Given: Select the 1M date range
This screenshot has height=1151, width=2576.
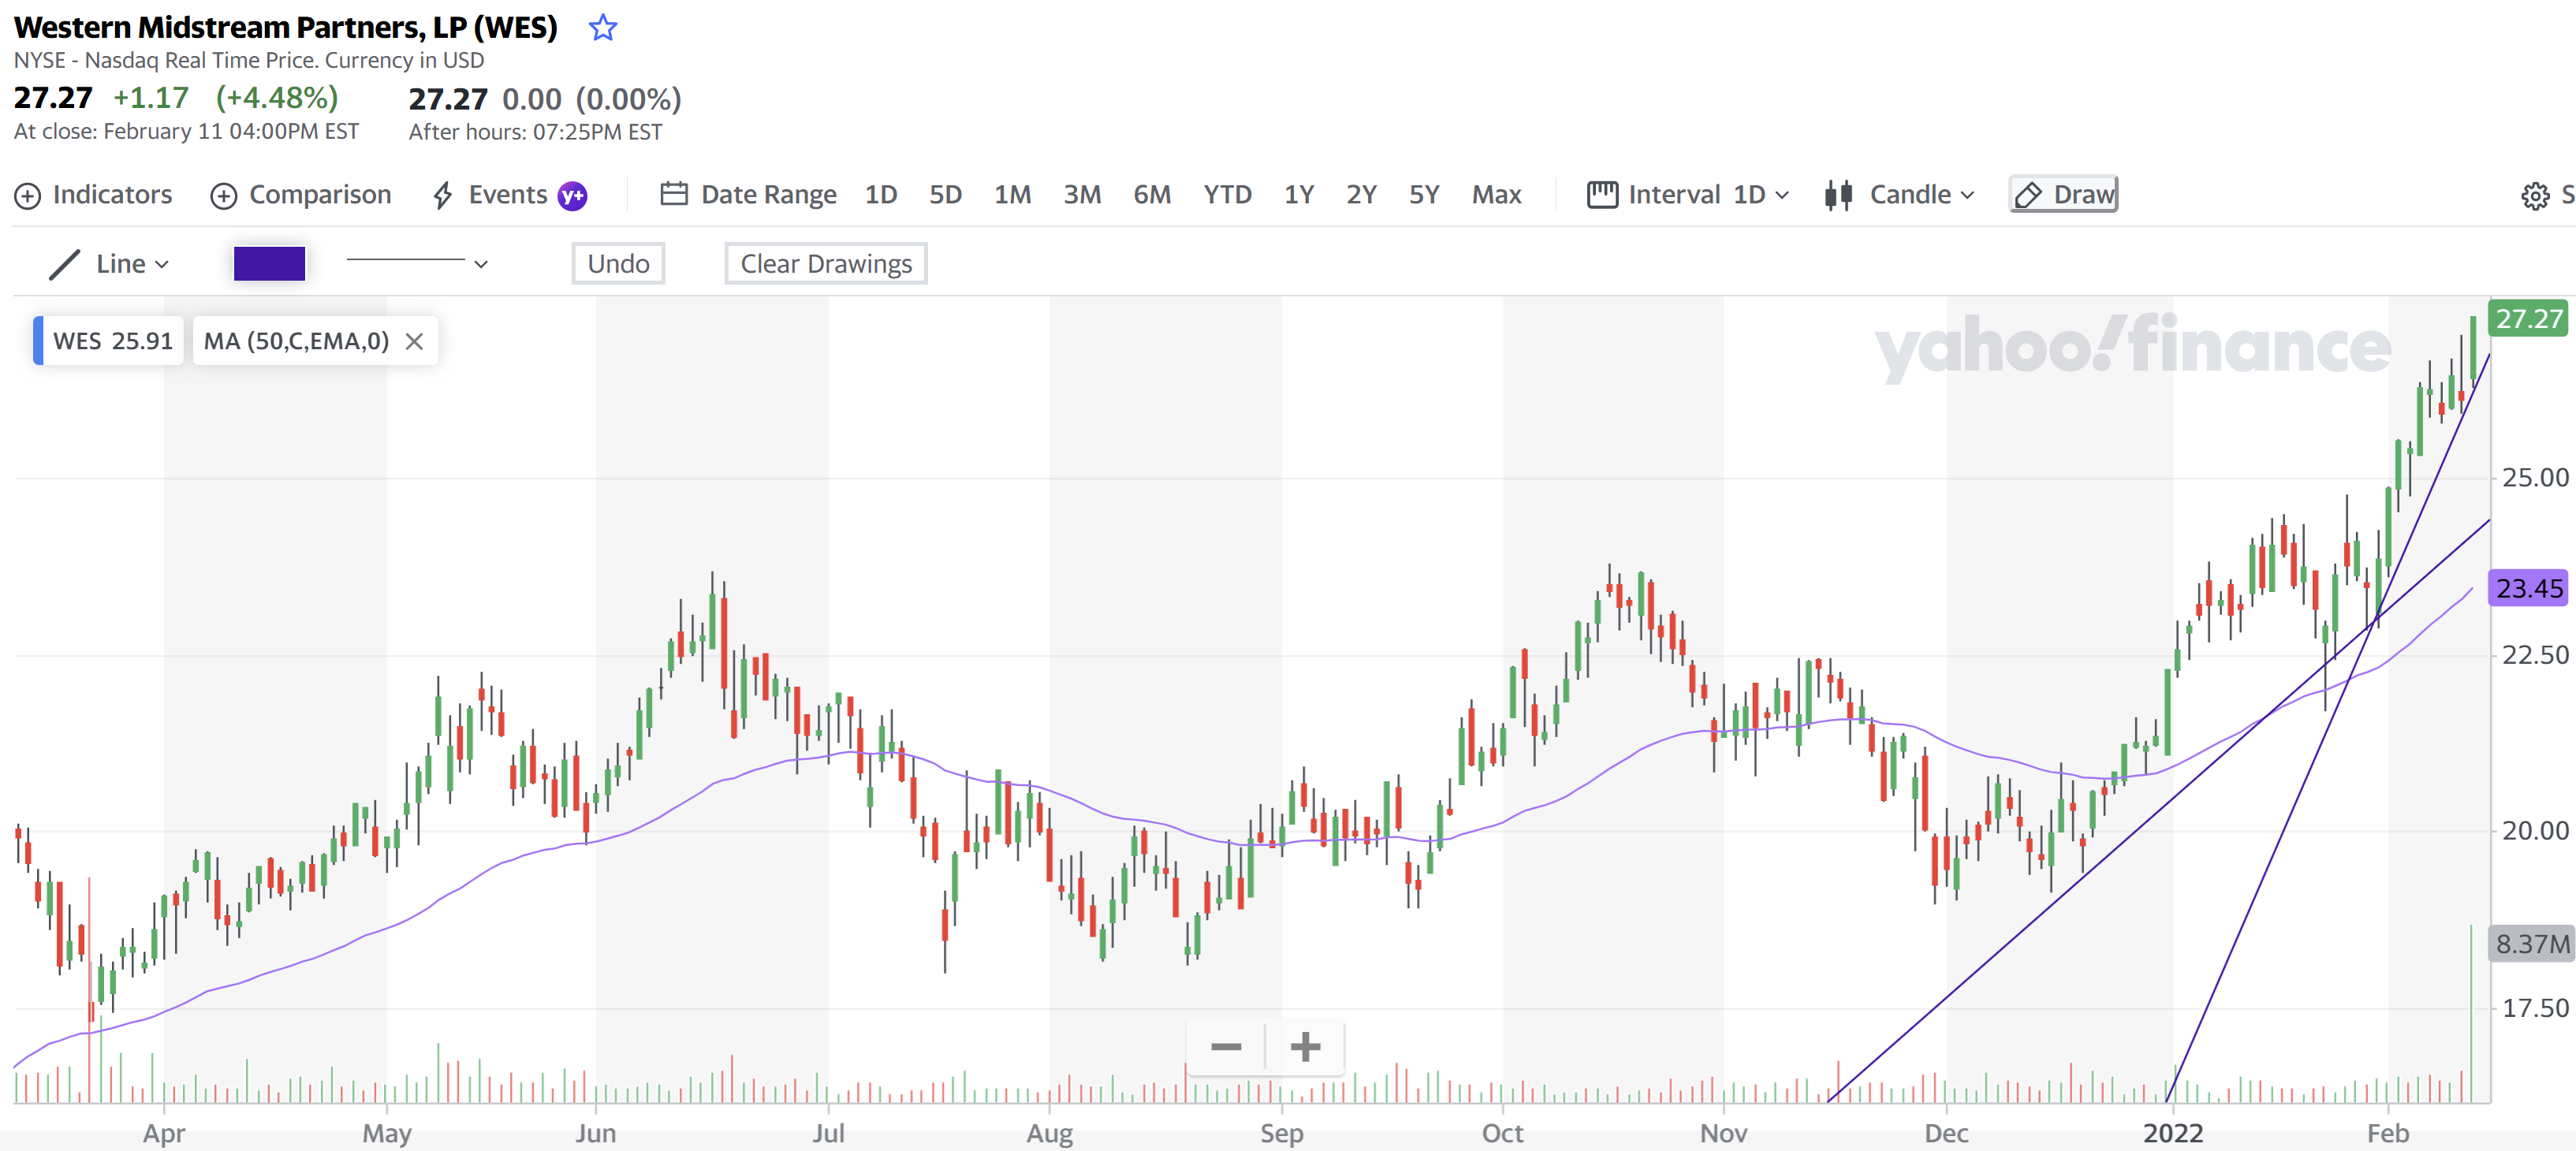Looking at the screenshot, I should [x=1012, y=195].
